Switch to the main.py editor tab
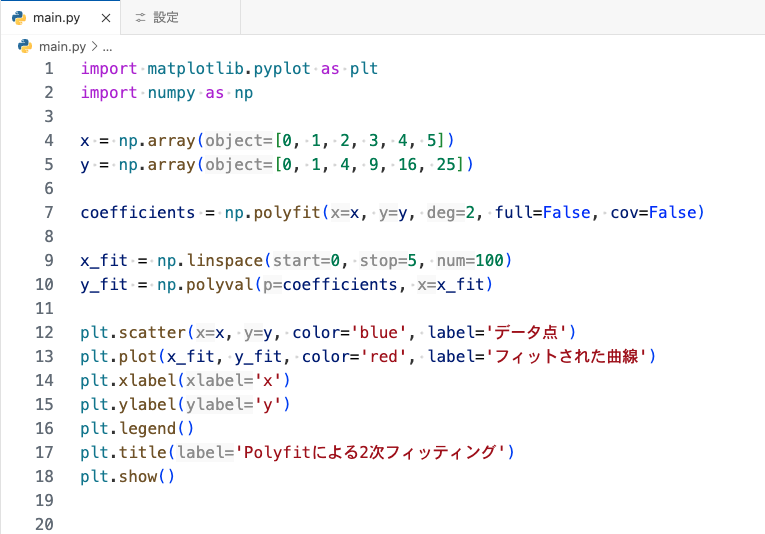The width and height of the screenshot is (765, 534). (60, 18)
